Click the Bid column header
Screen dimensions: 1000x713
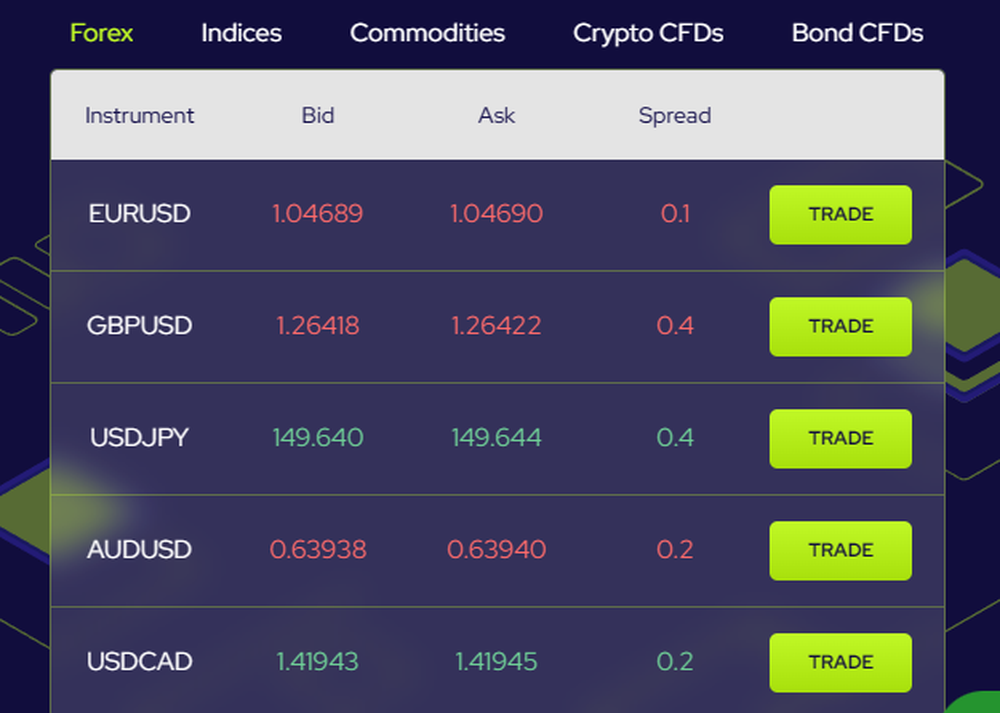click(x=318, y=115)
